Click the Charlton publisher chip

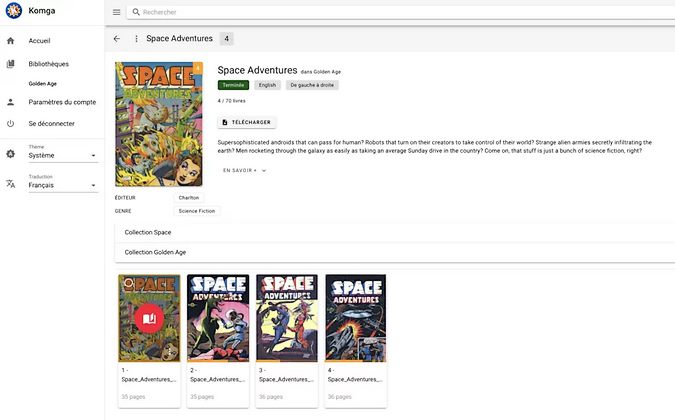[x=189, y=198]
